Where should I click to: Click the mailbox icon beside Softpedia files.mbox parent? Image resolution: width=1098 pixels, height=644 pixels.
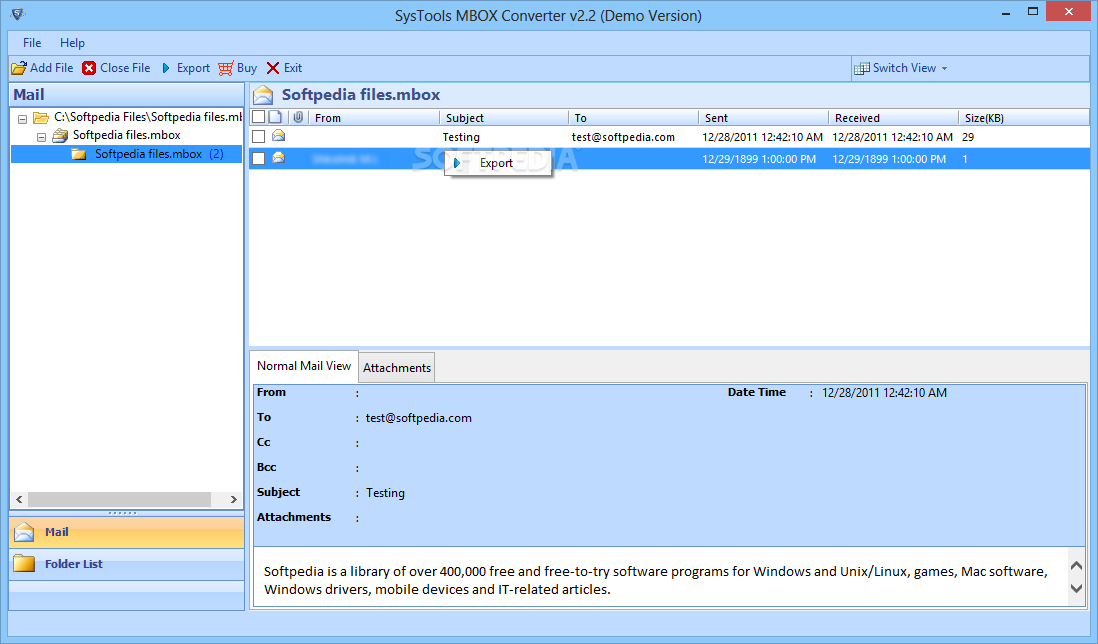(x=60, y=135)
